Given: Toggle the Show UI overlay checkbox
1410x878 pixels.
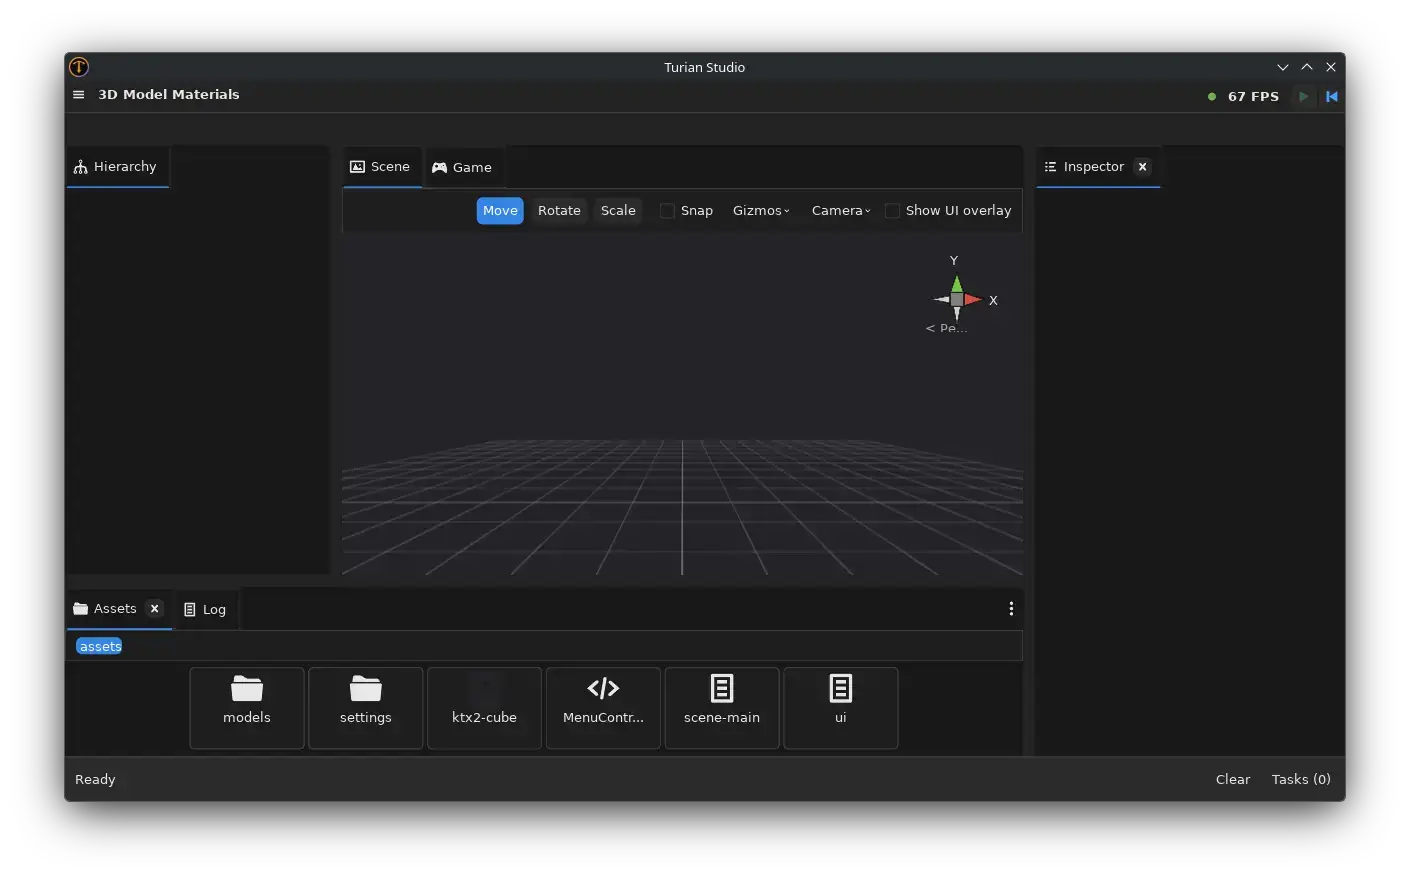Looking at the screenshot, I should pos(892,211).
